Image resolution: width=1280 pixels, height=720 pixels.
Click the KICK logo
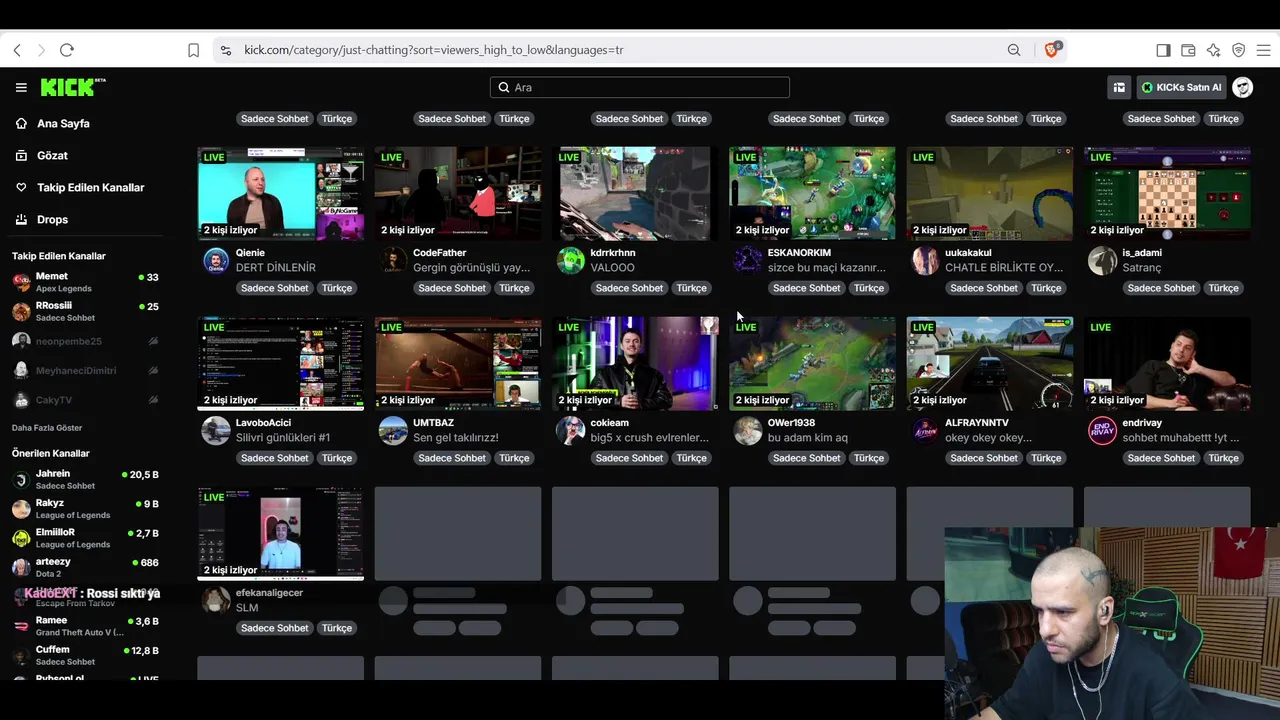[73, 87]
